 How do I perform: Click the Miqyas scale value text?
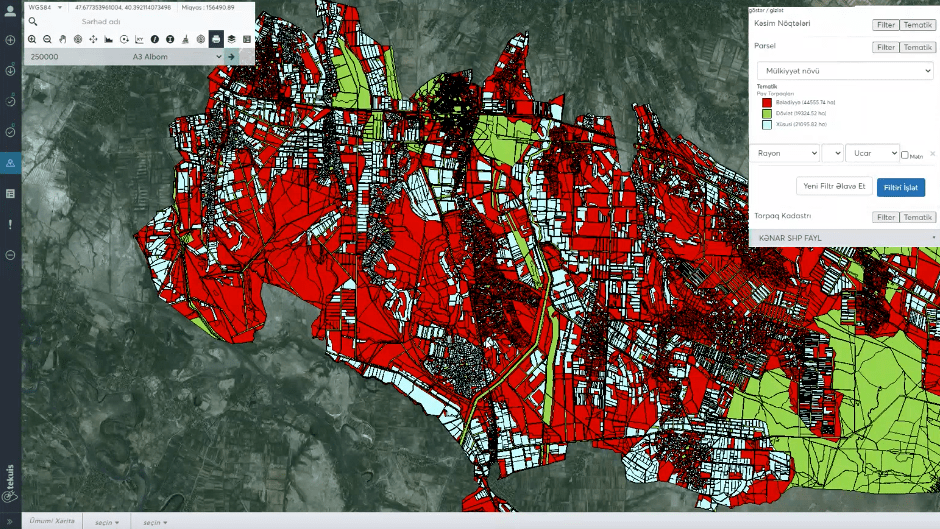208,8
